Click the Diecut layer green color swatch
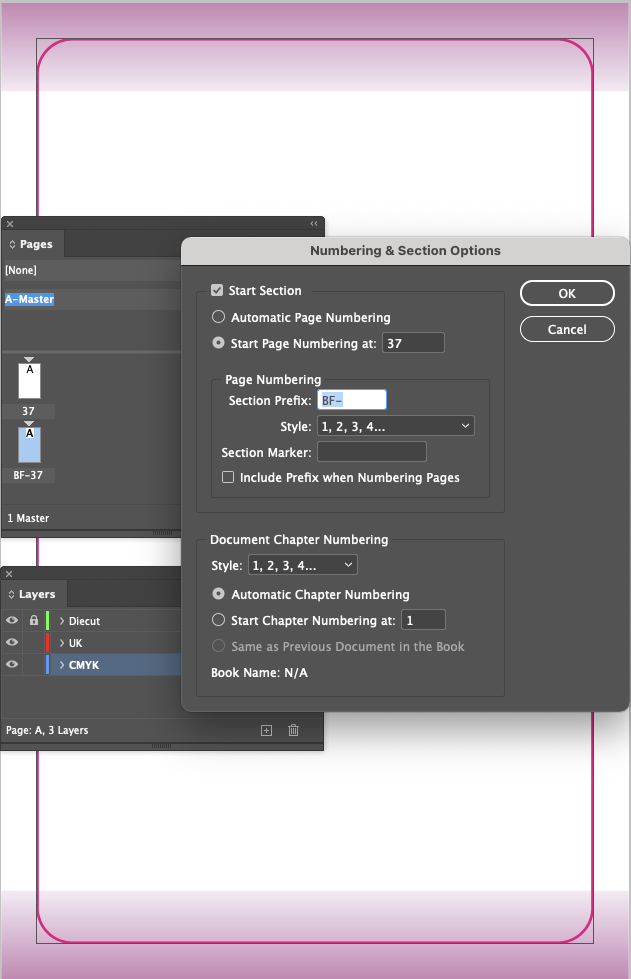The width and height of the screenshot is (631, 979). [47, 621]
